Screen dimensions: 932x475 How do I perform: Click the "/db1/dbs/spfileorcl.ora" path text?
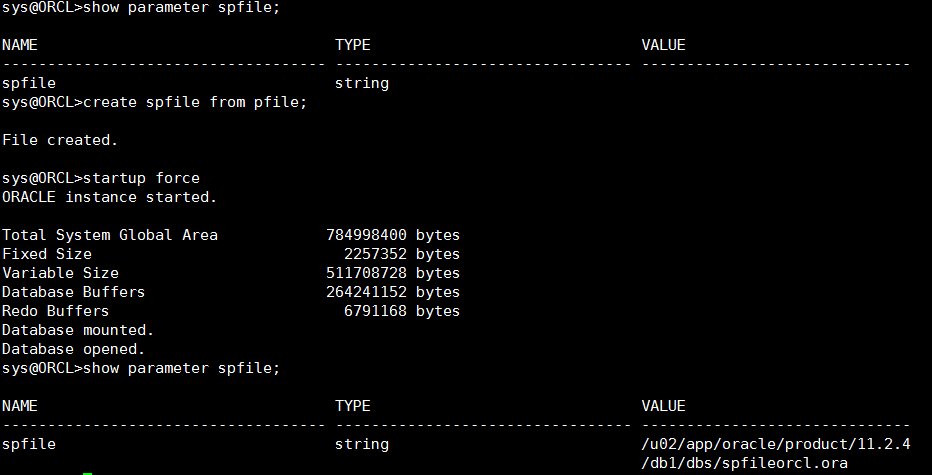click(744, 463)
